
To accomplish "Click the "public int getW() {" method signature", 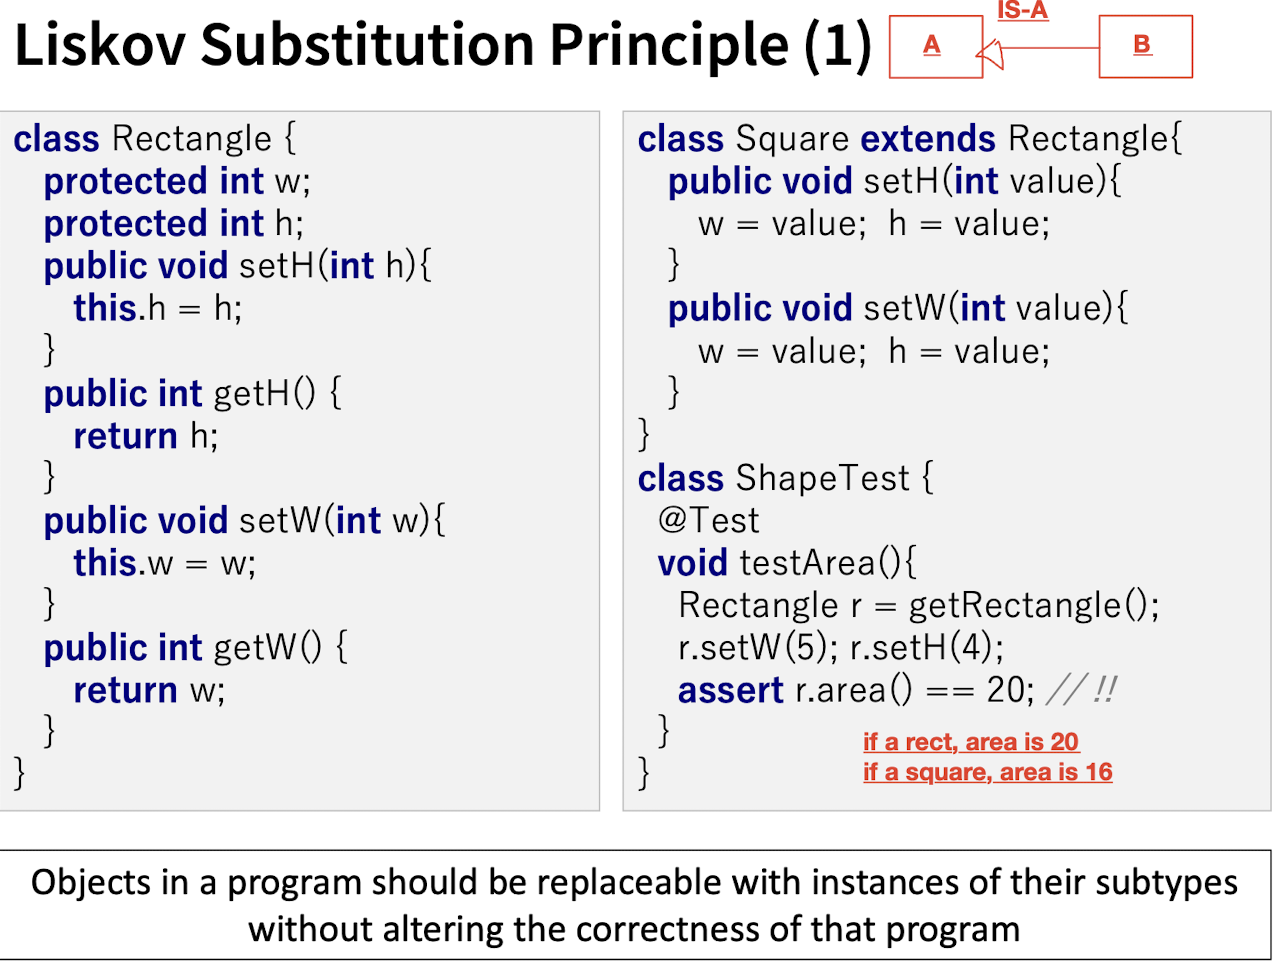I will pyautogui.click(x=195, y=648).
